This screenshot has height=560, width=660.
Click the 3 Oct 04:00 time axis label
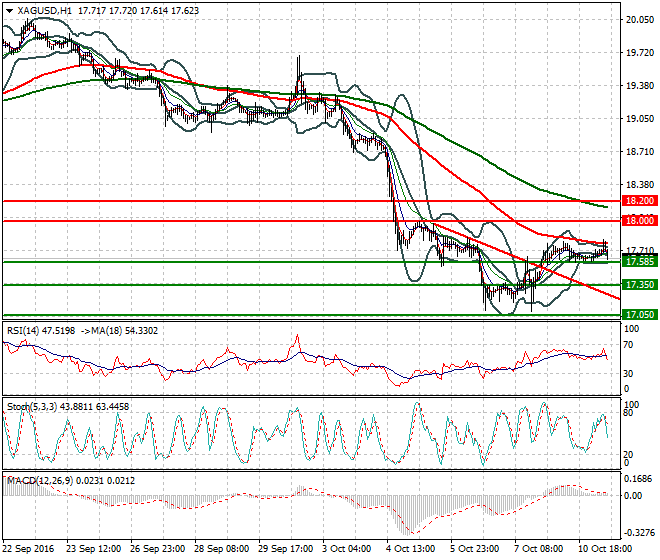click(x=347, y=549)
